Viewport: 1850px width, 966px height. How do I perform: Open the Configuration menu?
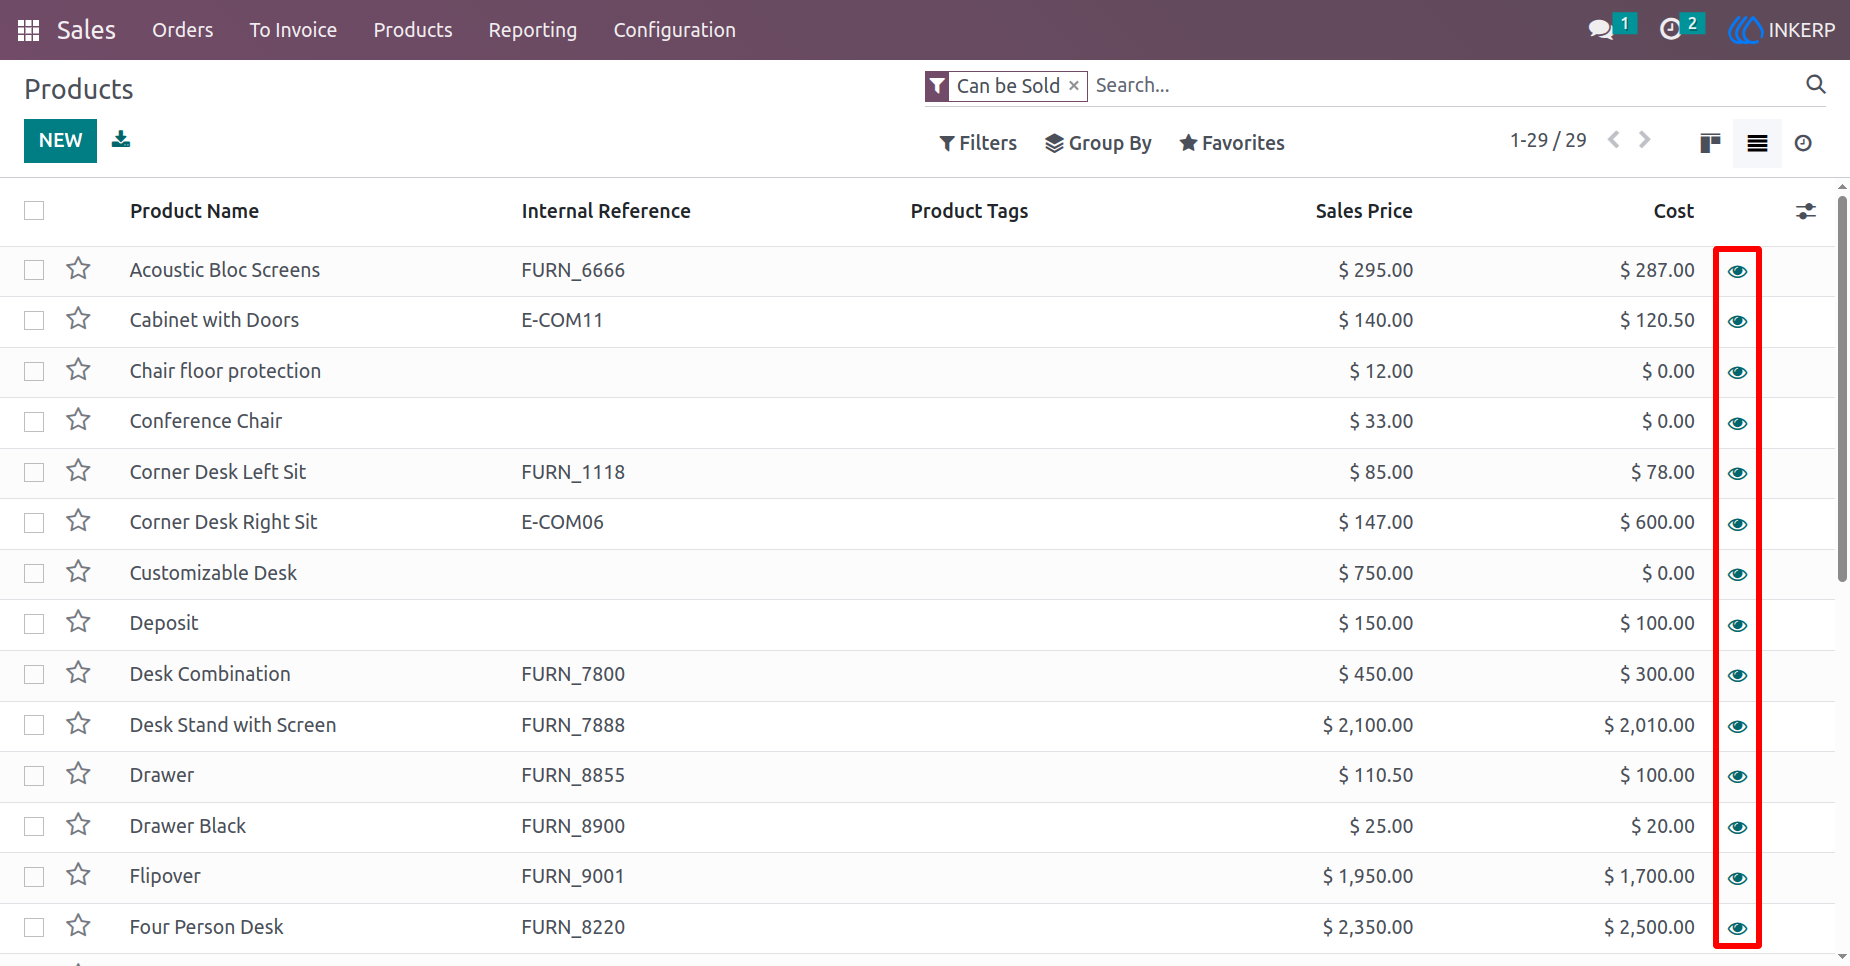pos(675,30)
